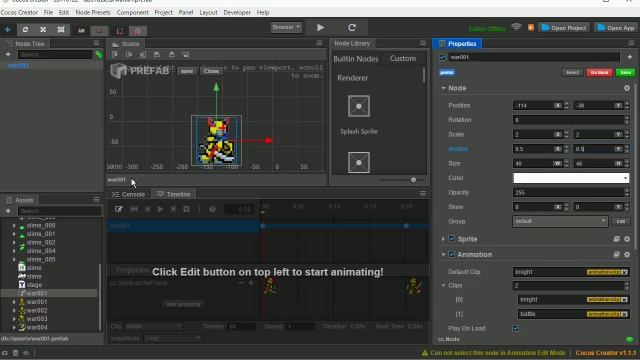Open the wrapMode dropdown in timeline
640x360 pixels.
173,338
